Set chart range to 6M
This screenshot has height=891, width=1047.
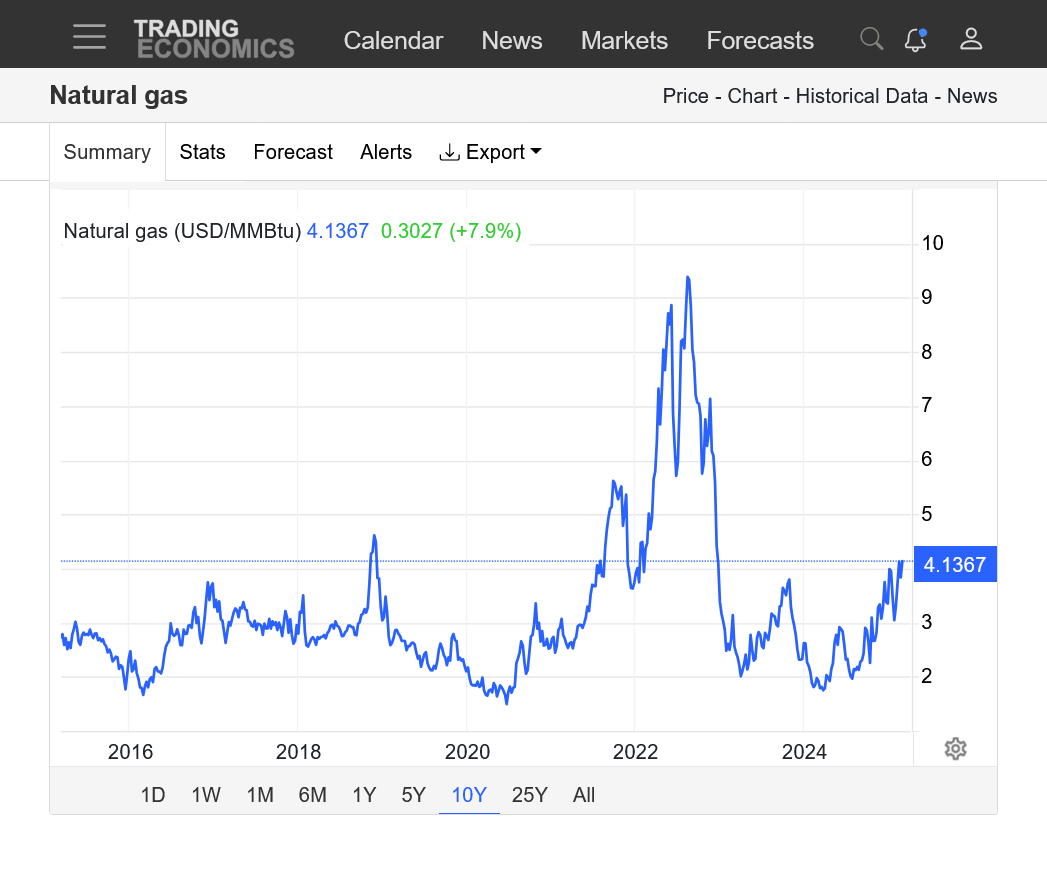tap(312, 795)
